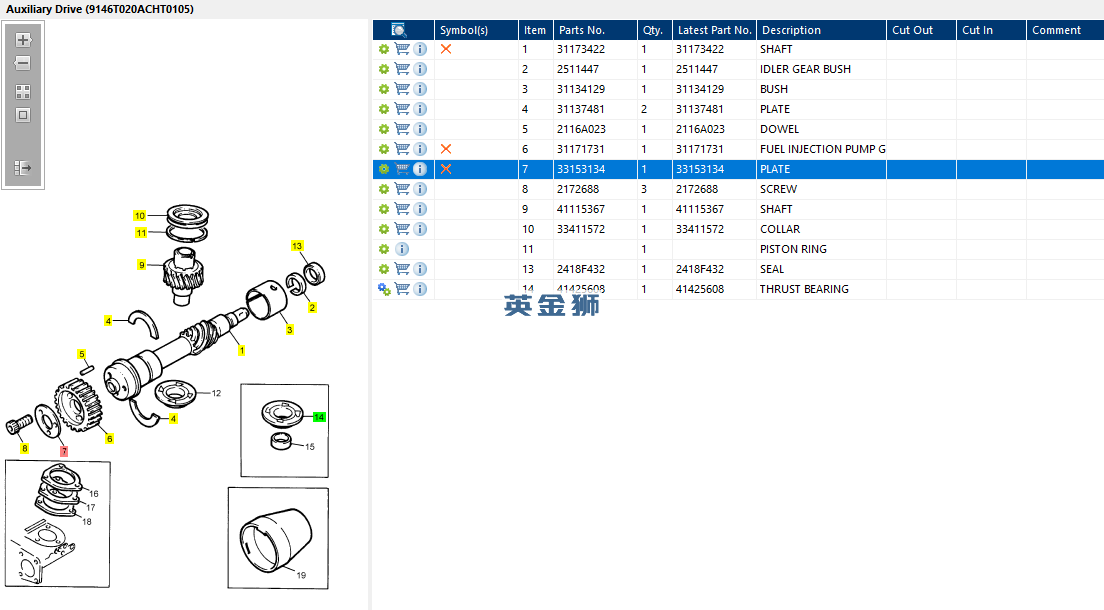This screenshot has height=610, width=1104.
Task: Sort by Latest Part No. column
Action: [x=714, y=30]
